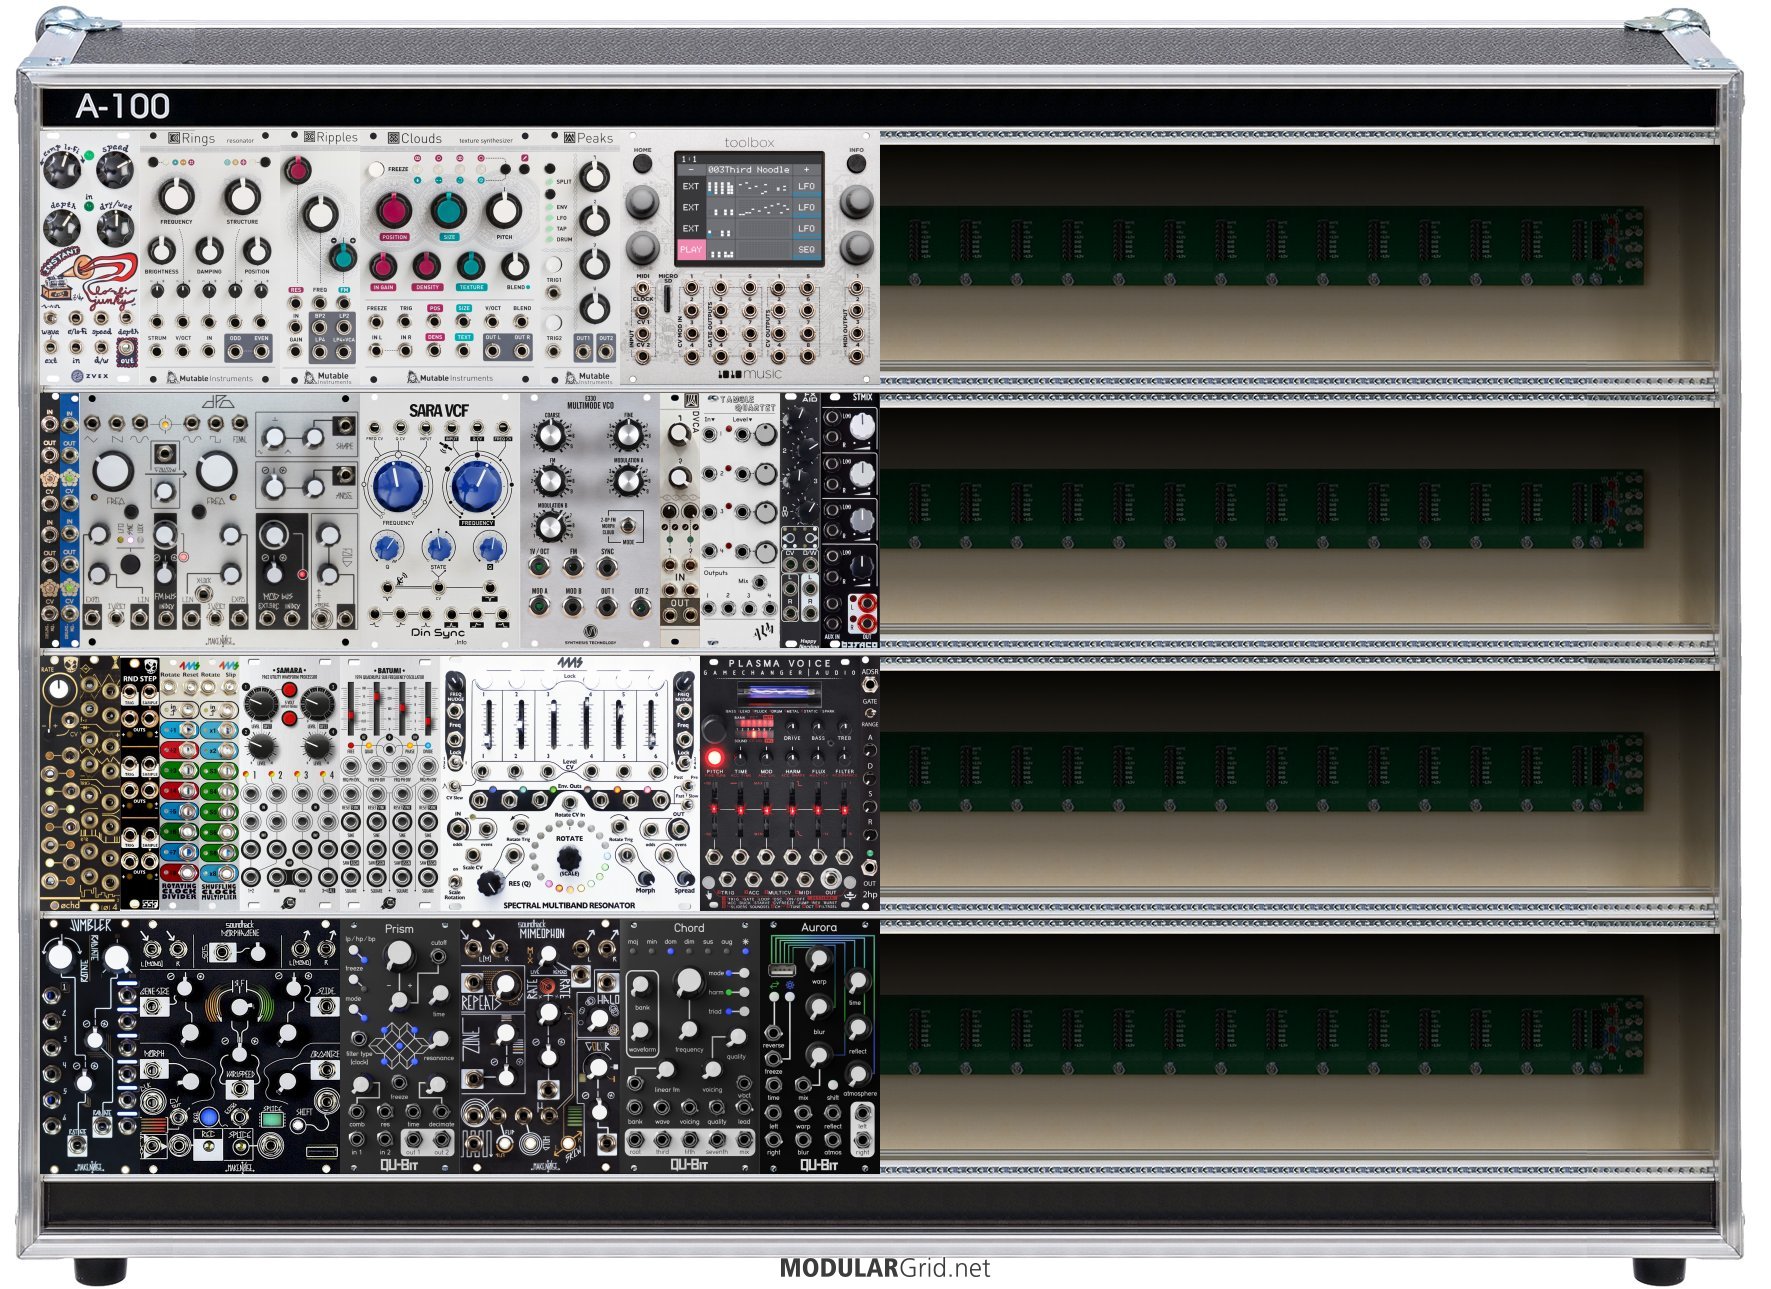
Task: Click the Rings FREQUENCY knob
Action: click(x=176, y=196)
